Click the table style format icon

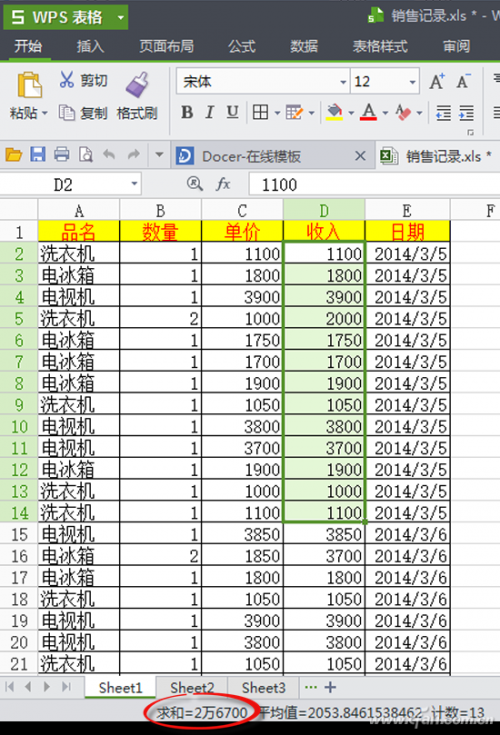pyautogui.click(x=294, y=112)
